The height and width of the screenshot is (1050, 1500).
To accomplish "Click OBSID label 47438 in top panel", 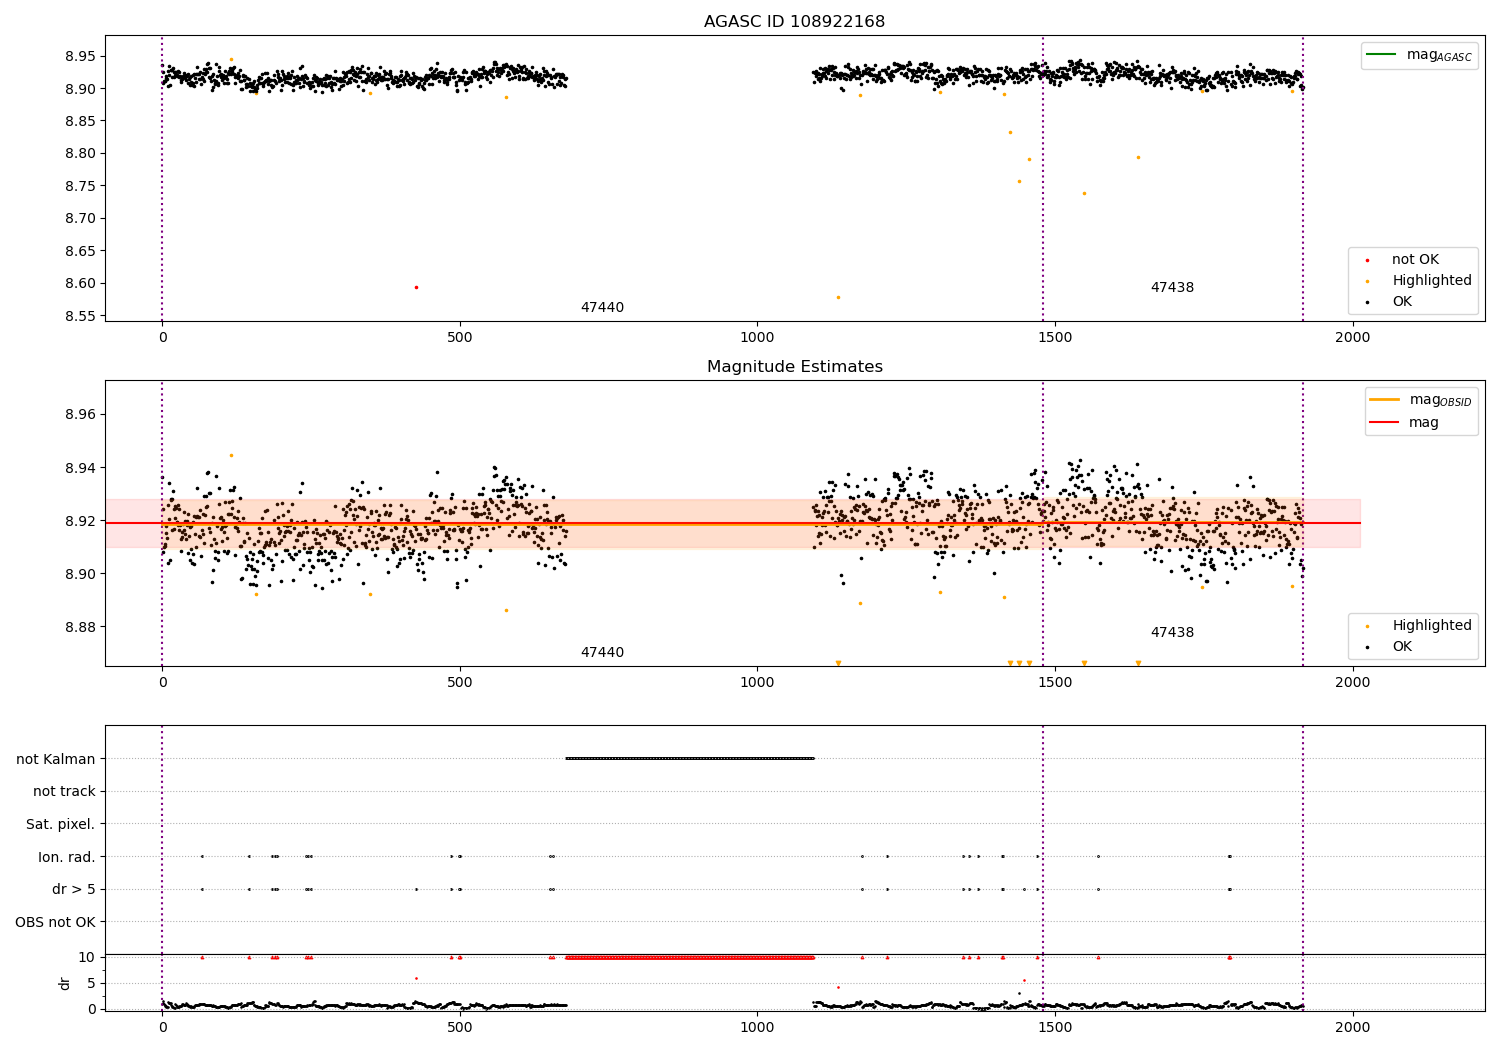I will coord(1172,288).
